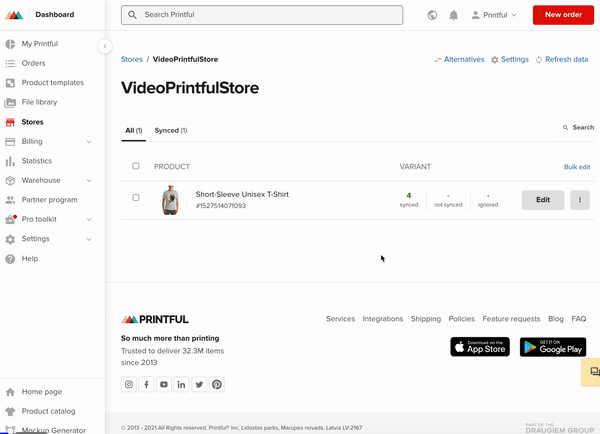This screenshot has width=600, height=434.
Task: Open File library icon in sidebar
Action: (x=10, y=103)
